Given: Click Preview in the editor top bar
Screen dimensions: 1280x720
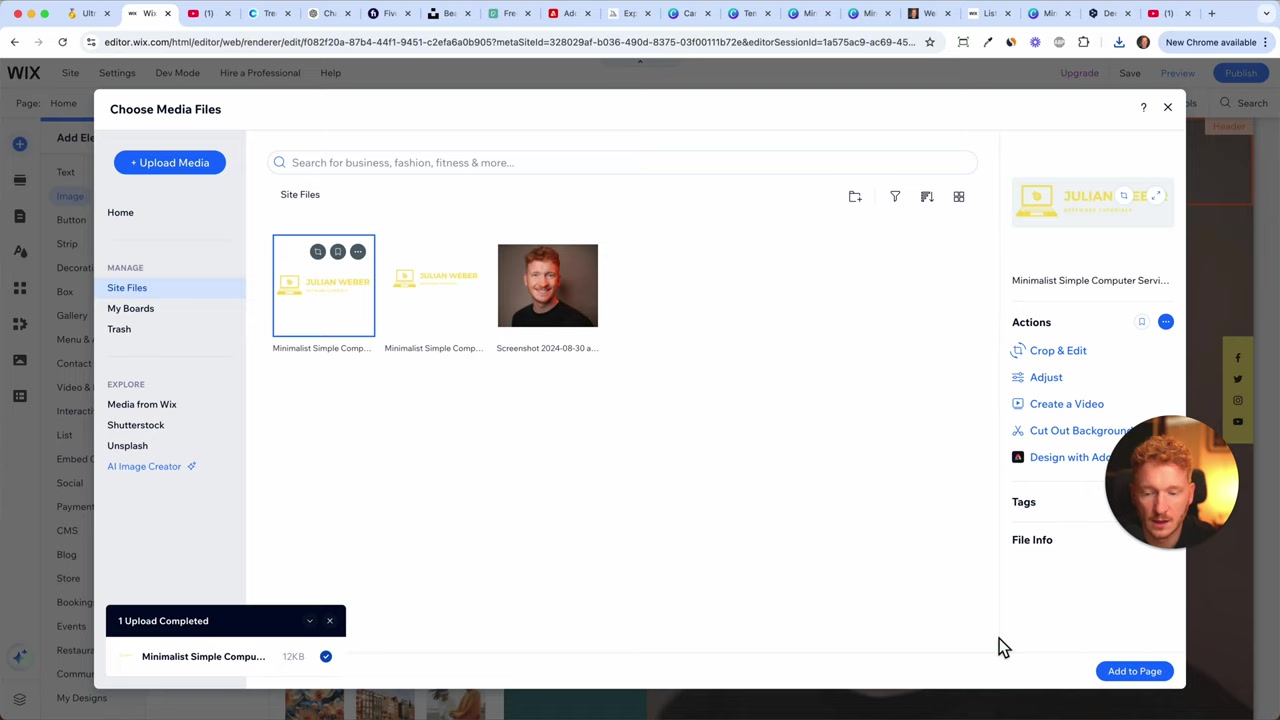Looking at the screenshot, I should tap(1178, 73).
